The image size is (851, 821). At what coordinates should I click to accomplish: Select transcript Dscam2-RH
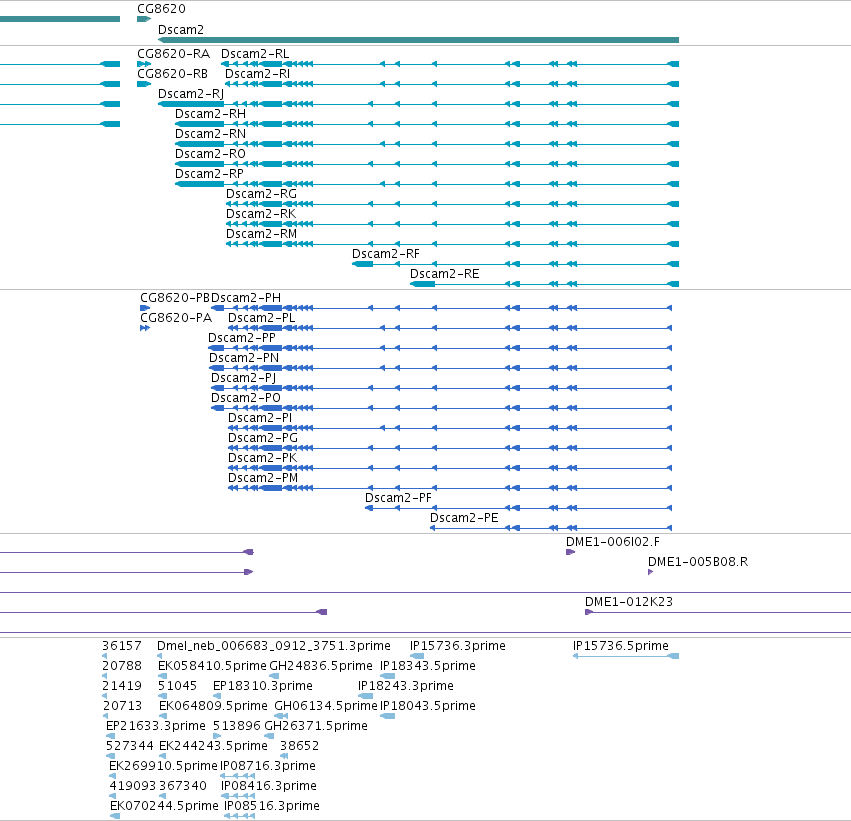[210, 114]
